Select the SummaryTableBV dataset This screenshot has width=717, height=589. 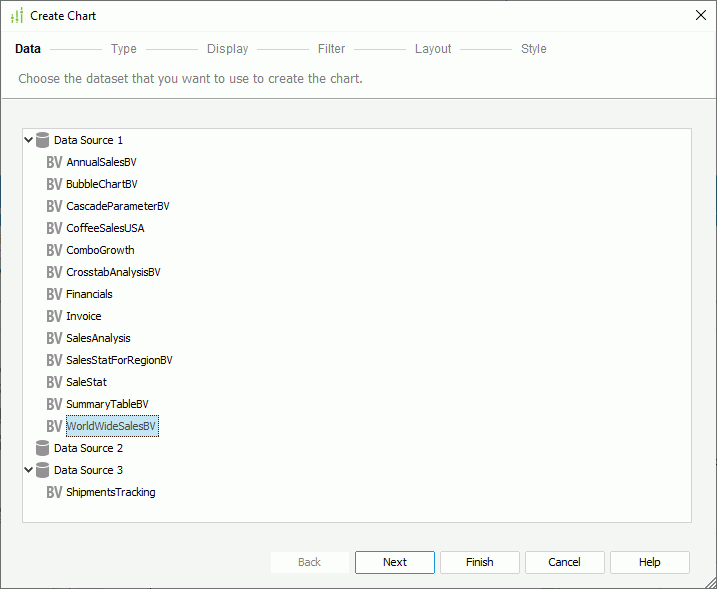[x=107, y=404]
